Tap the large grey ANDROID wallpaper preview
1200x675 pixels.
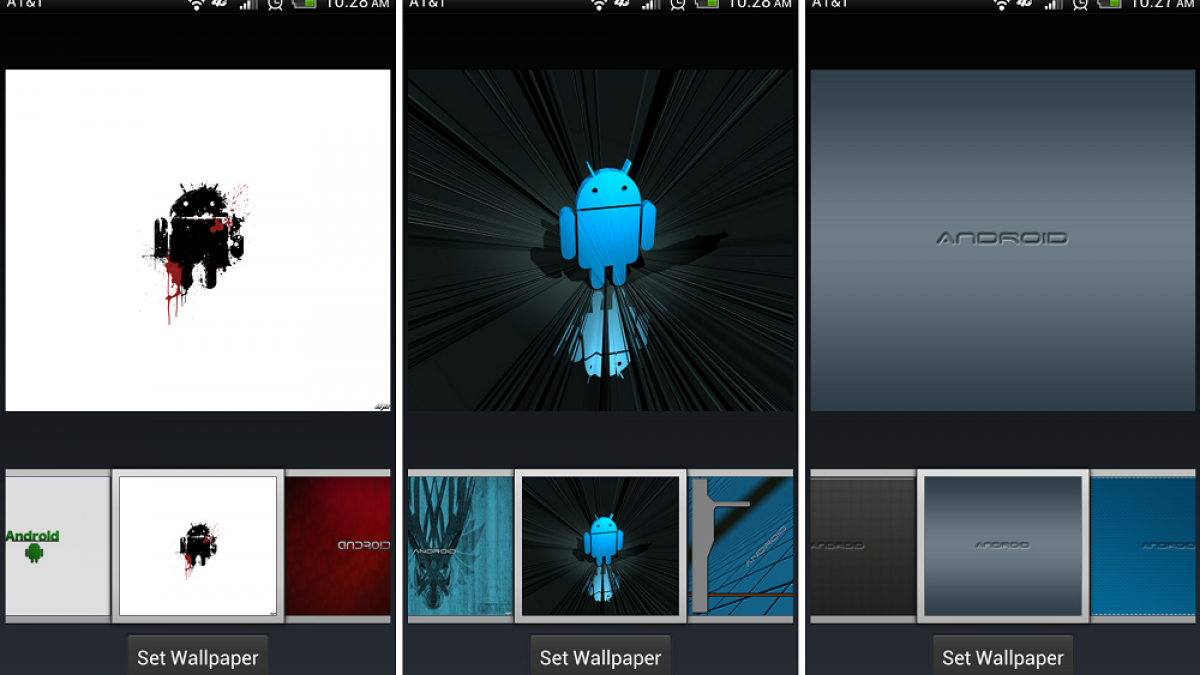tap(1003, 240)
